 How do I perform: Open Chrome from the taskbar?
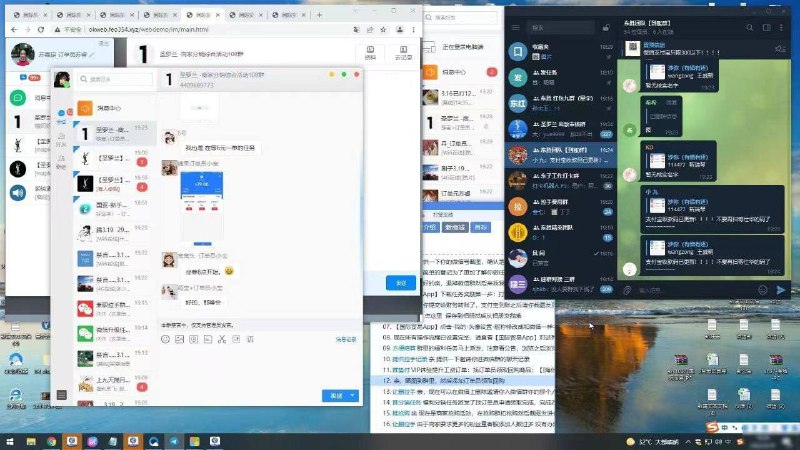pyautogui.click(x=52, y=441)
